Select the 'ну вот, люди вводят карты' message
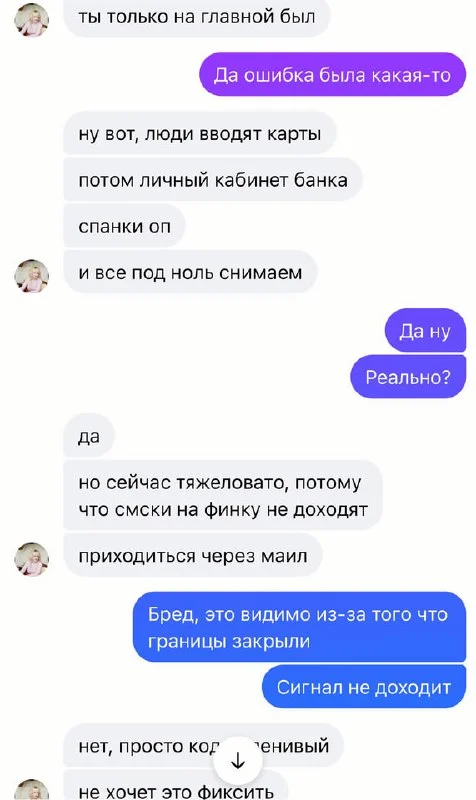This screenshot has height=800, width=476. pos(199,134)
